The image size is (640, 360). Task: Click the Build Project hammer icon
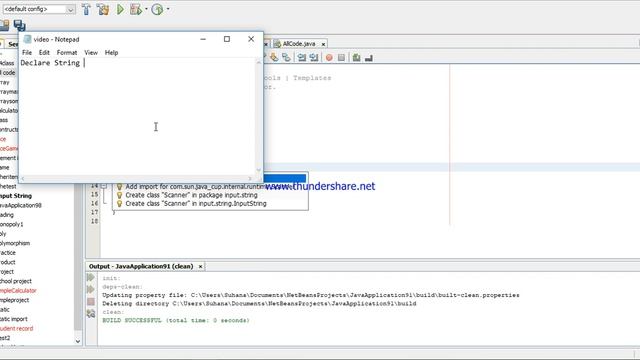(x=86, y=9)
